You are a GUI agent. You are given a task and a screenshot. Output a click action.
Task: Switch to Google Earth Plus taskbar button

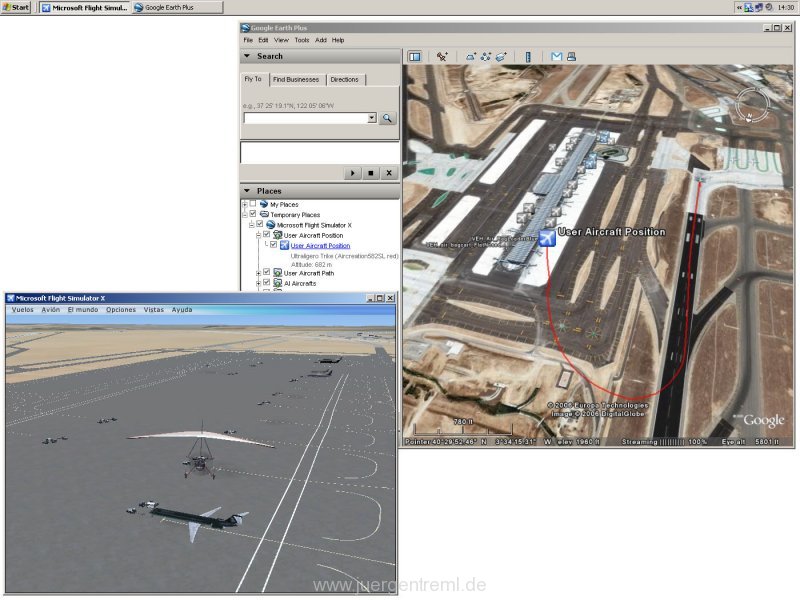pos(178,8)
